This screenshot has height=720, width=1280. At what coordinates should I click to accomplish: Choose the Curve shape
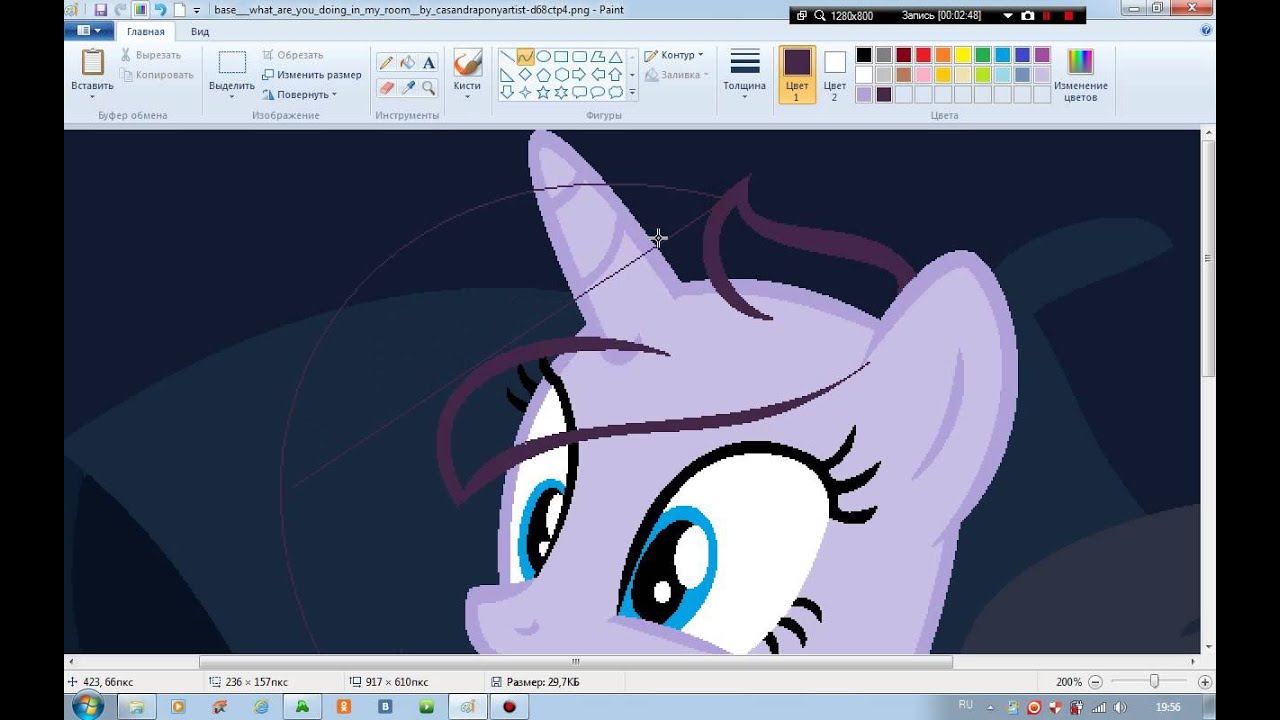(525, 57)
